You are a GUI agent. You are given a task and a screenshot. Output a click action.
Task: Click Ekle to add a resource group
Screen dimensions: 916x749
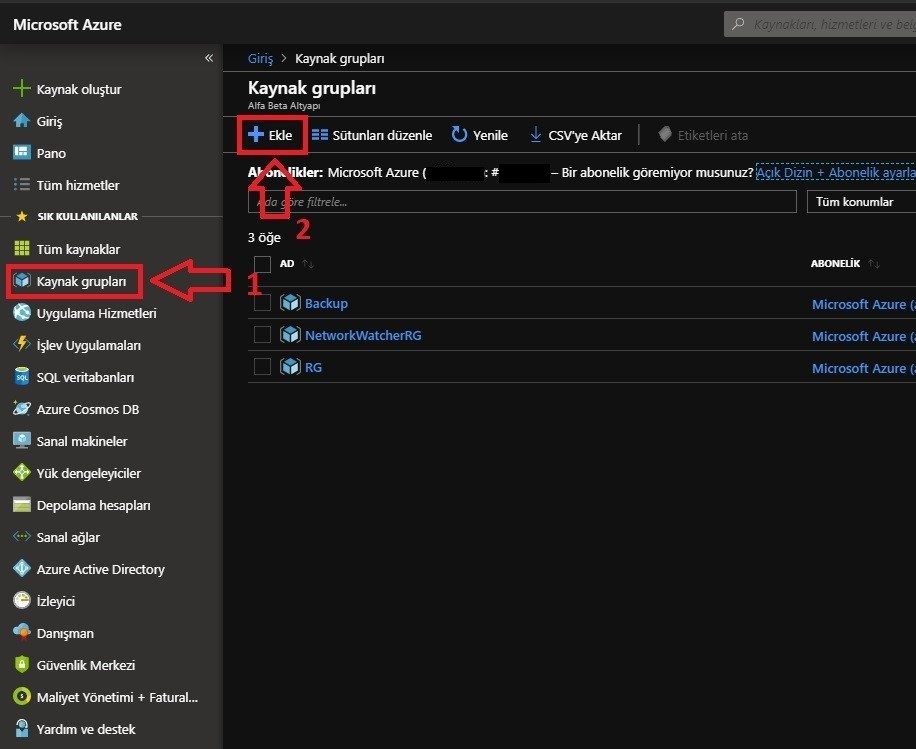coord(270,135)
